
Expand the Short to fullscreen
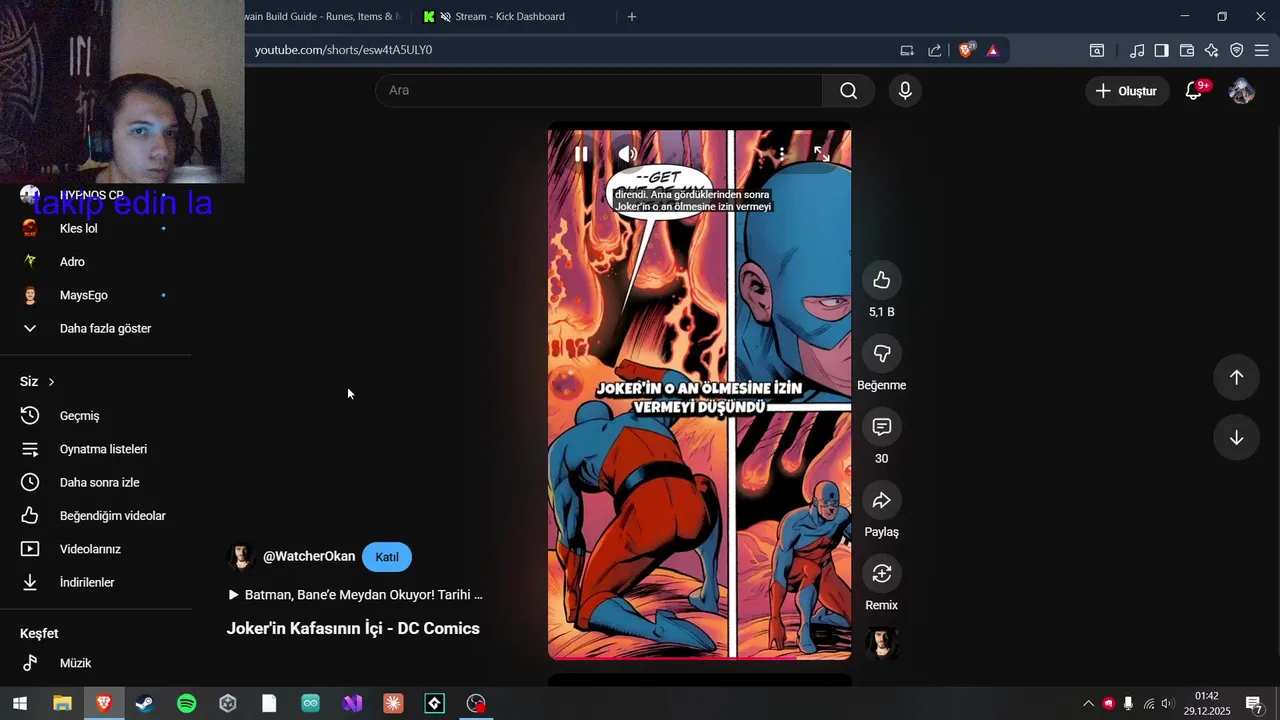(x=822, y=154)
